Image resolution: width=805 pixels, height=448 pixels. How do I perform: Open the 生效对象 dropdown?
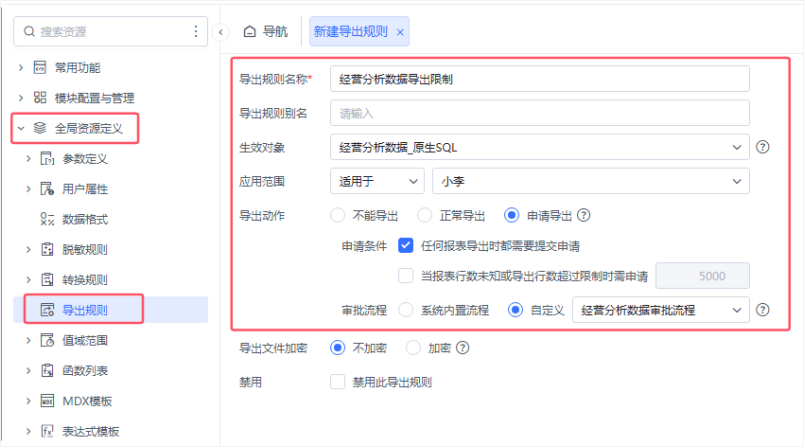pos(540,147)
